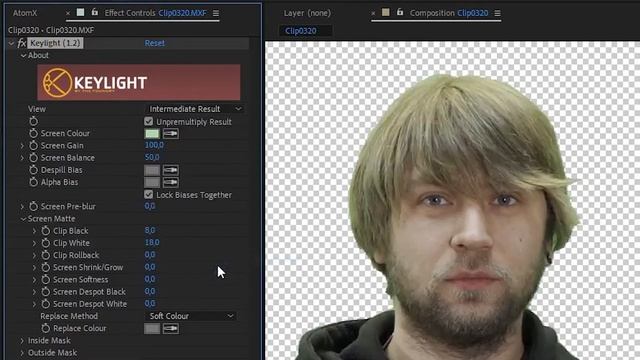Expand the Screen Shrink/Grow property

click(x=35, y=268)
